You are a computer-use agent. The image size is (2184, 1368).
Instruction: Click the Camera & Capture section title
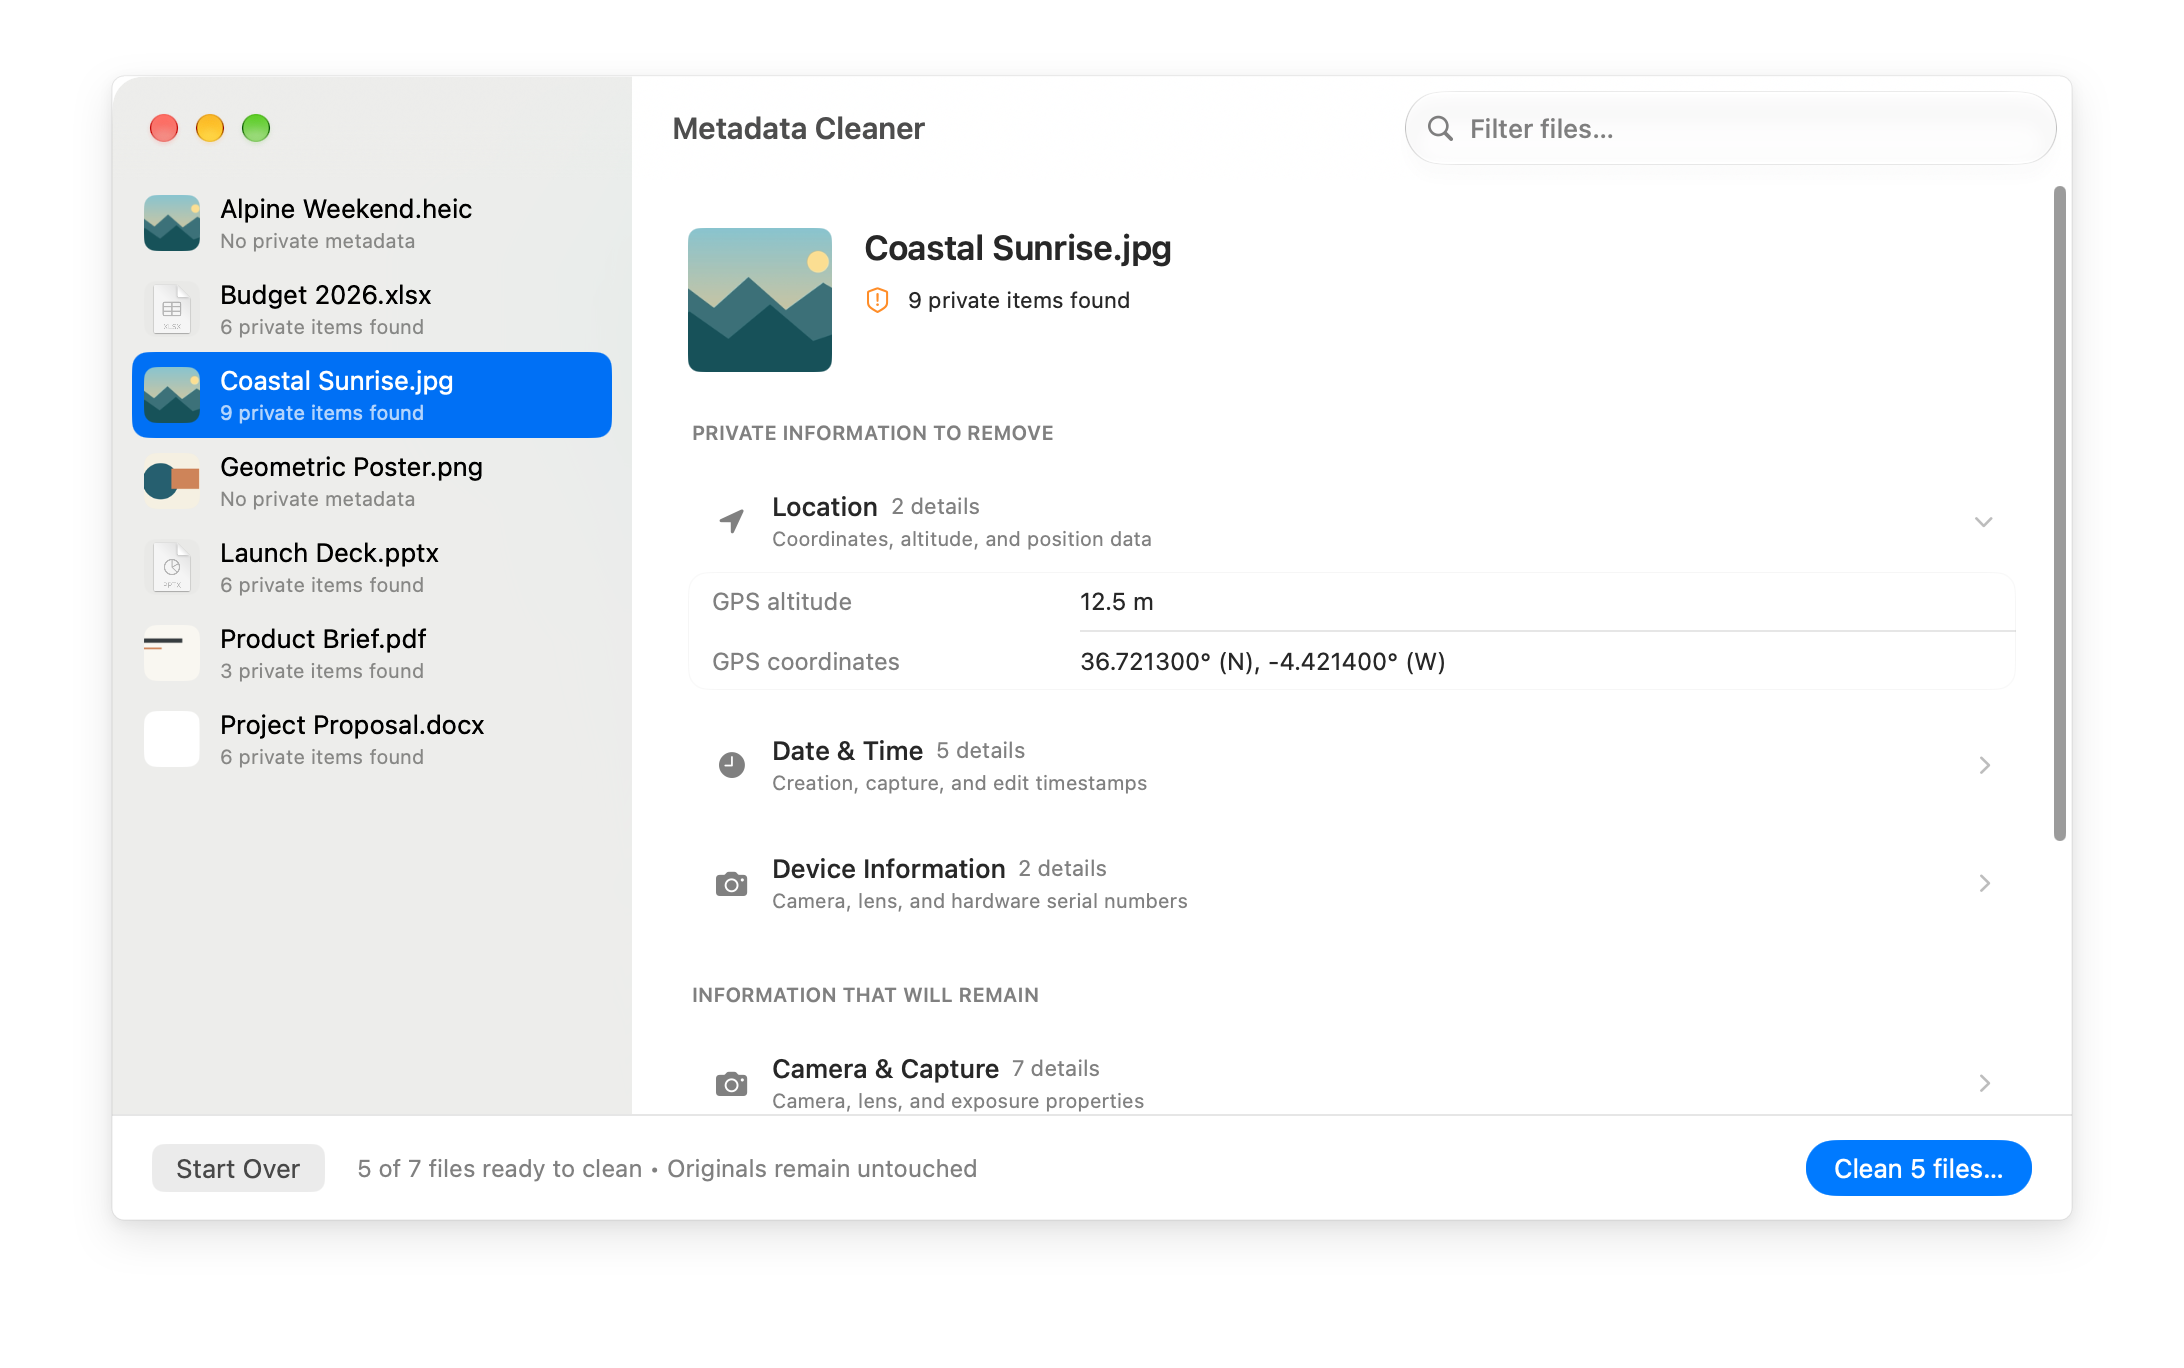885,1068
